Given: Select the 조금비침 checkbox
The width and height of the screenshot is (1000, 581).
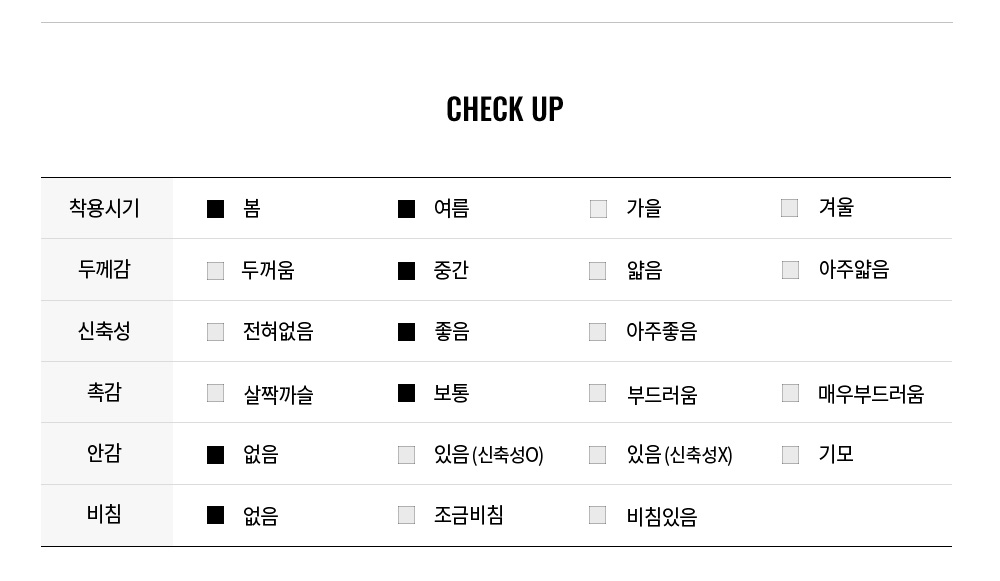Looking at the screenshot, I should [406, 515].
